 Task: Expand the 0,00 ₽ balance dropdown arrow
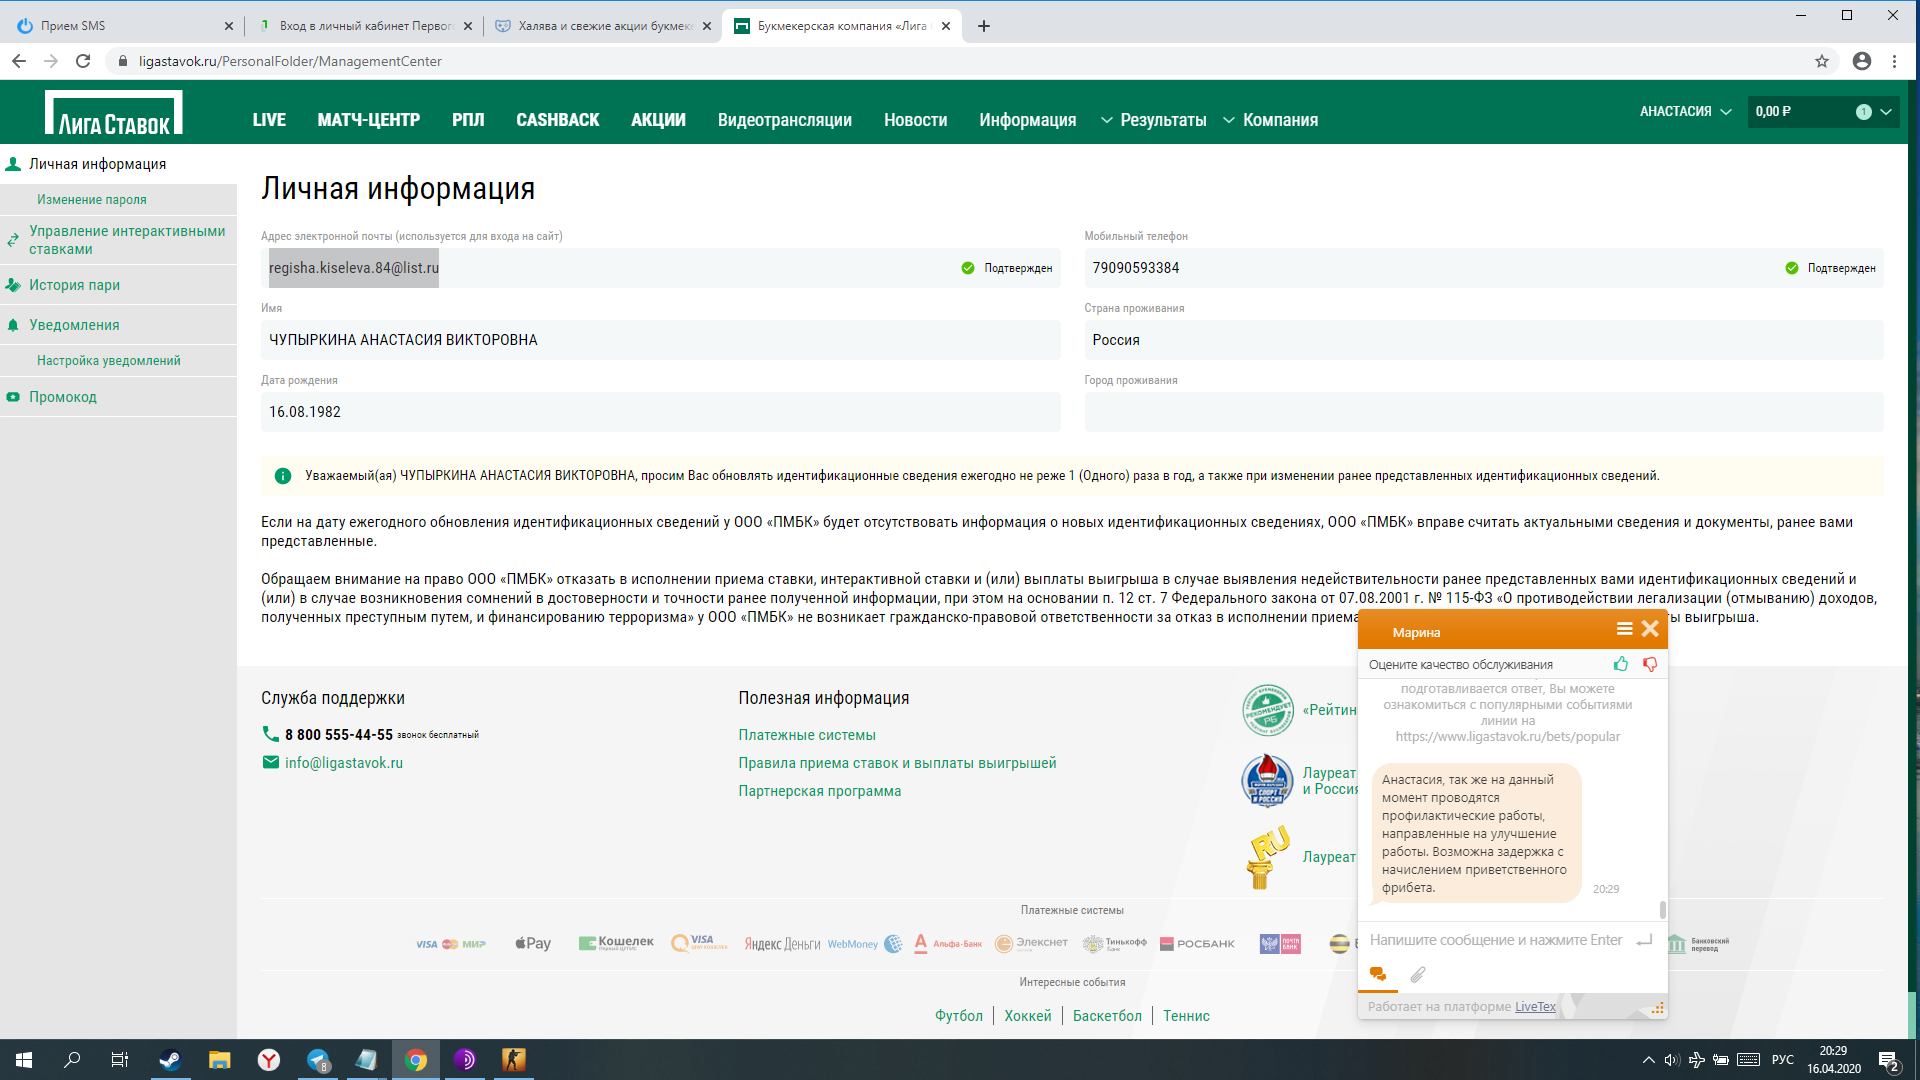[x=1886, y=112]
